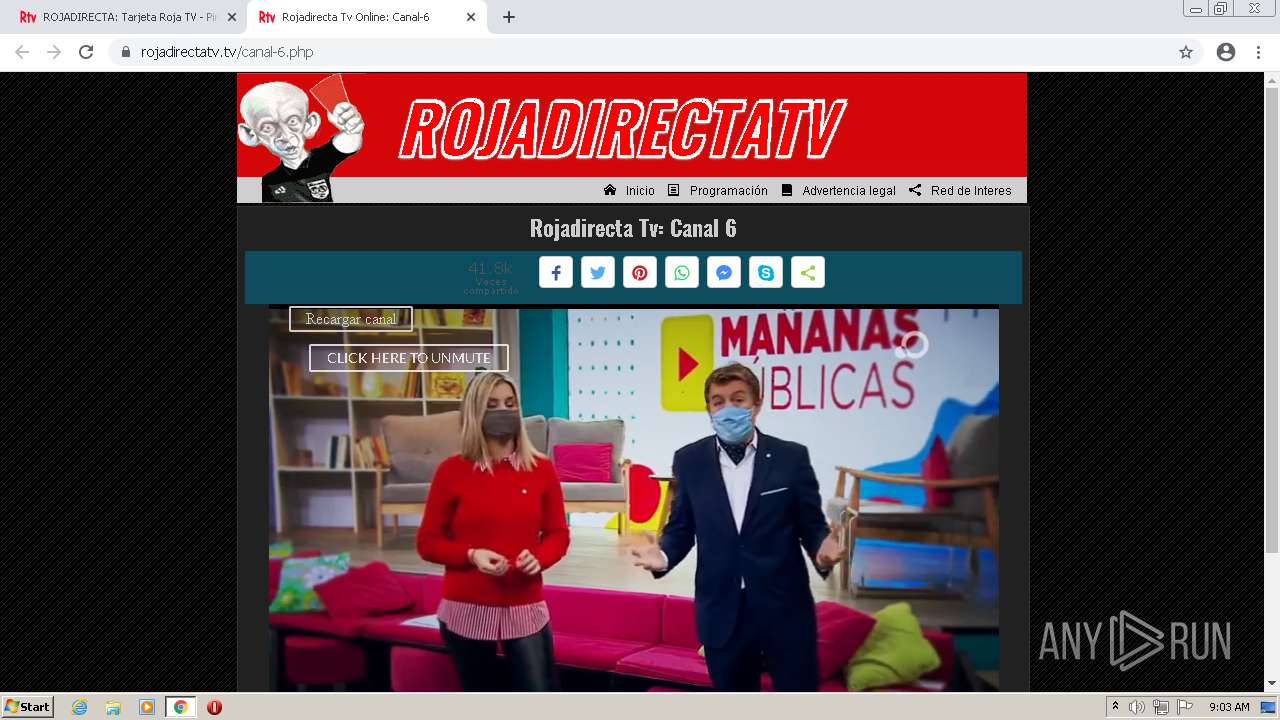The height and width of the screenshot is (720, 1280).
Task: Open File Explorer from taskbar
Action: [x=113, y=707]
